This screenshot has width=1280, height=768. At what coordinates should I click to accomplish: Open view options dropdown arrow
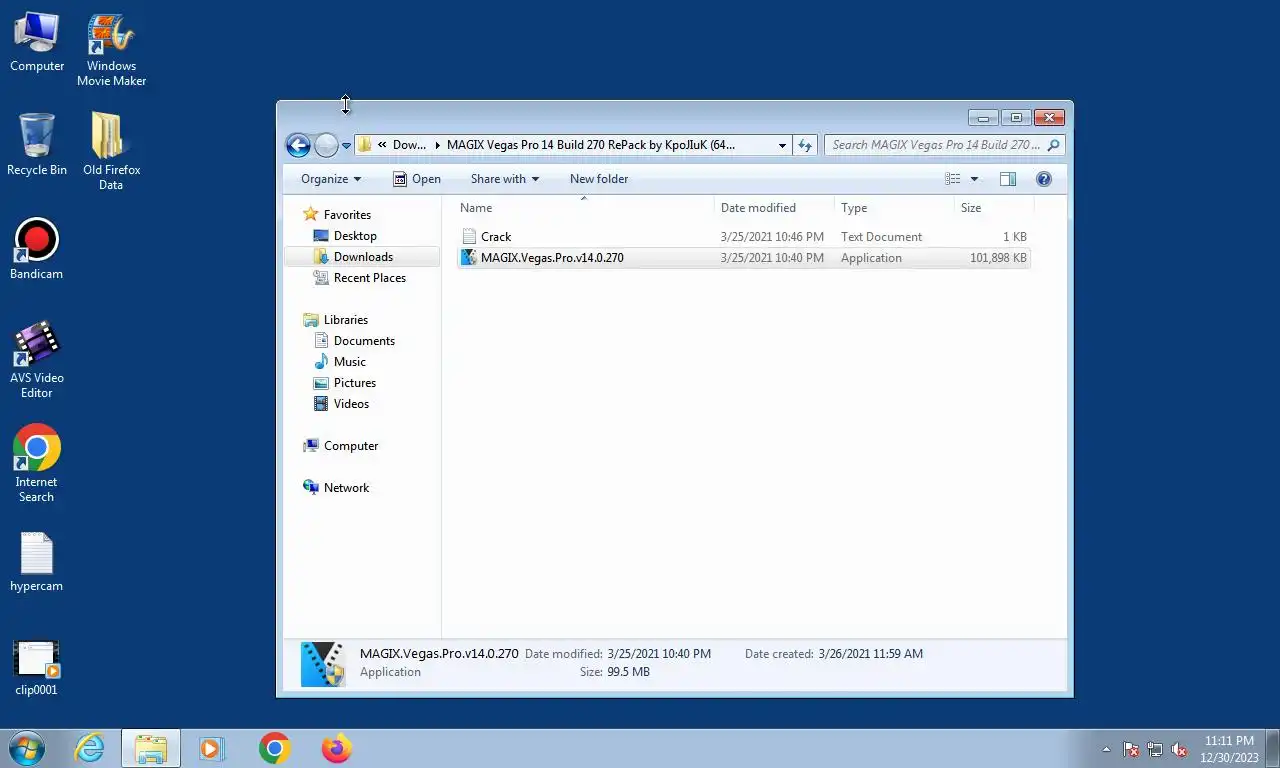click(x=974, y=179)
